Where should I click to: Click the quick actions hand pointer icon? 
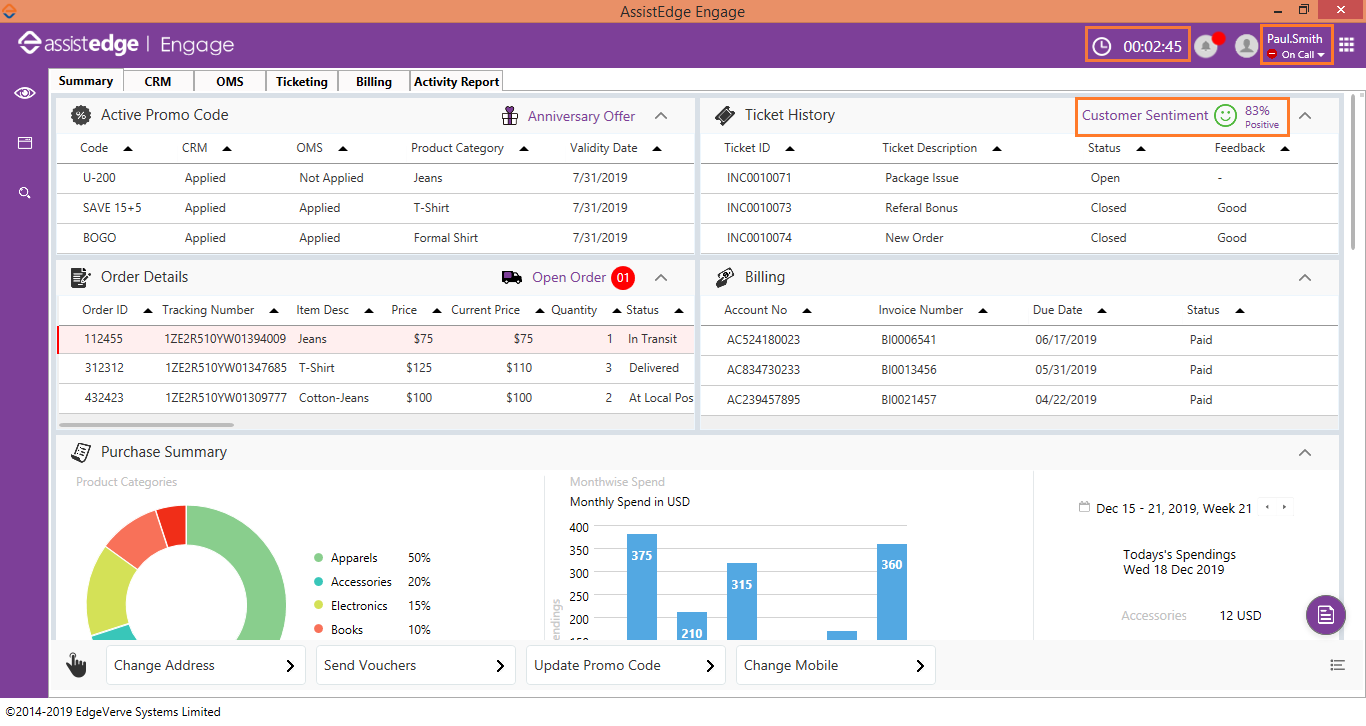pyautogui.click(x=76, y=665)
